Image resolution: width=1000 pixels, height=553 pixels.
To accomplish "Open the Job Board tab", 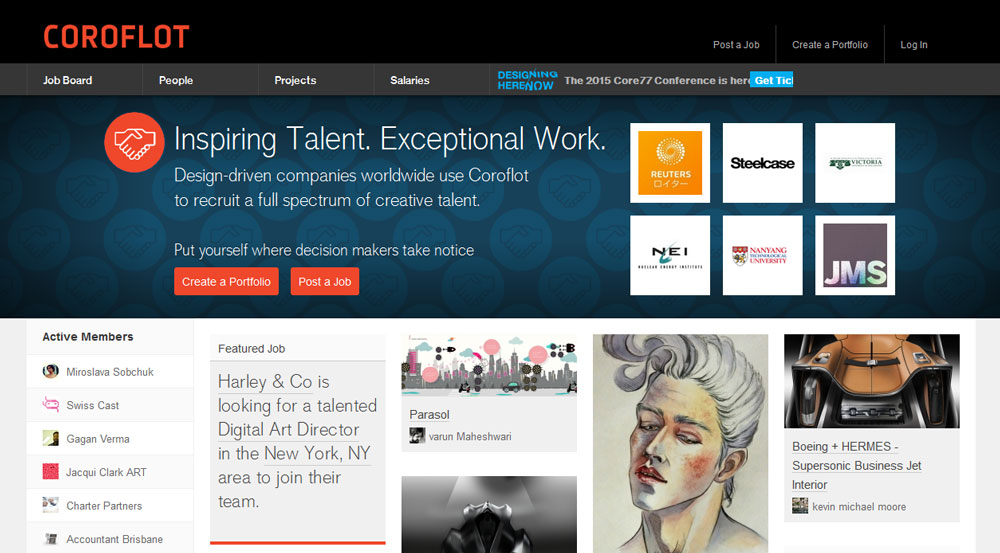I will point(68,80).
